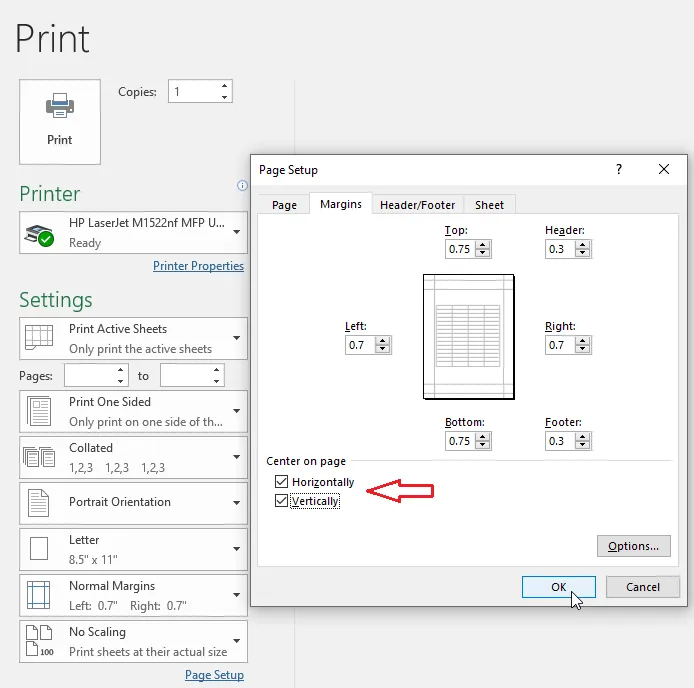
Task: Click the Portrait Orientation page icon
Action: coord(39,503)
